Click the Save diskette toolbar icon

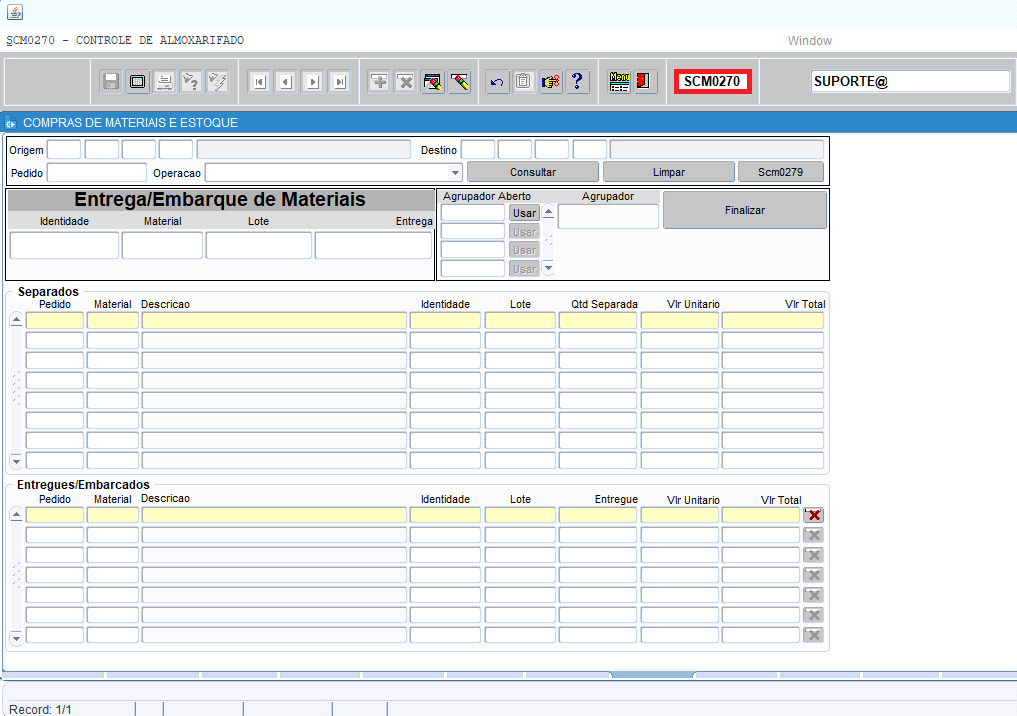click(x=111, y=82)
